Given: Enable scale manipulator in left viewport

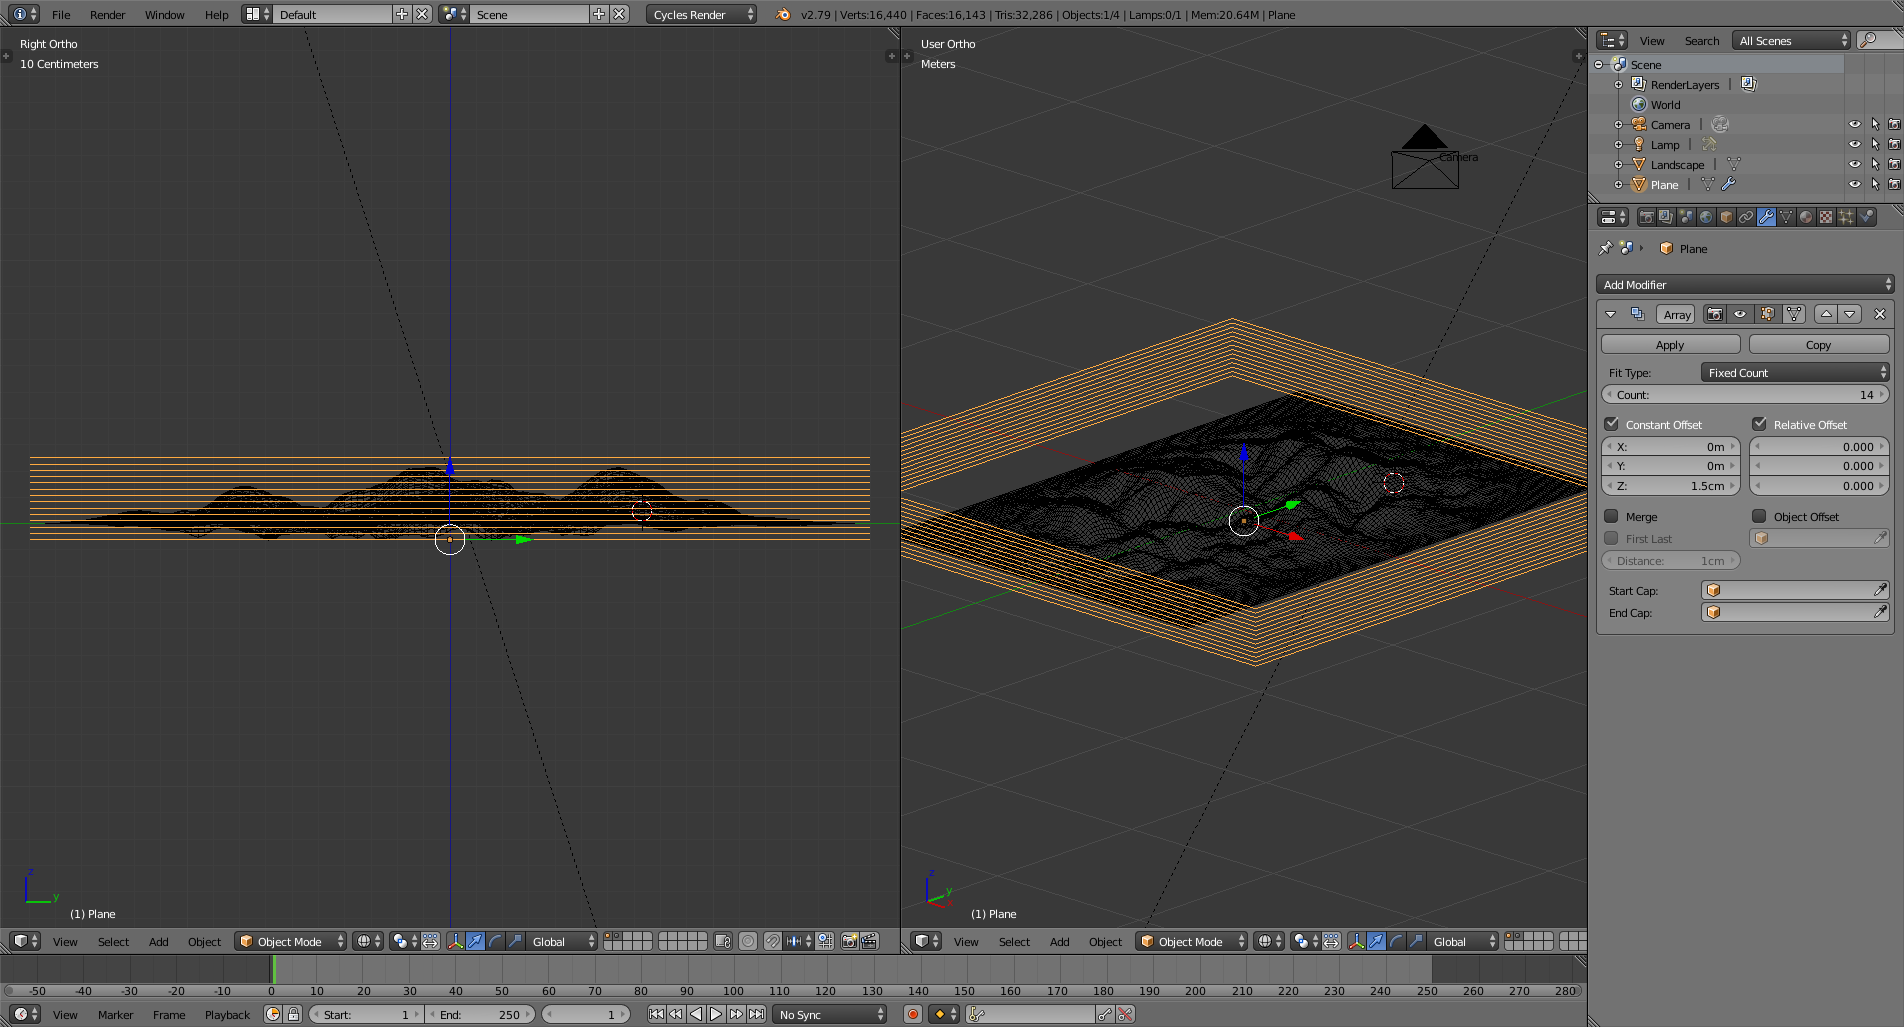Looking at the screenshot, I should pos(515,941).
